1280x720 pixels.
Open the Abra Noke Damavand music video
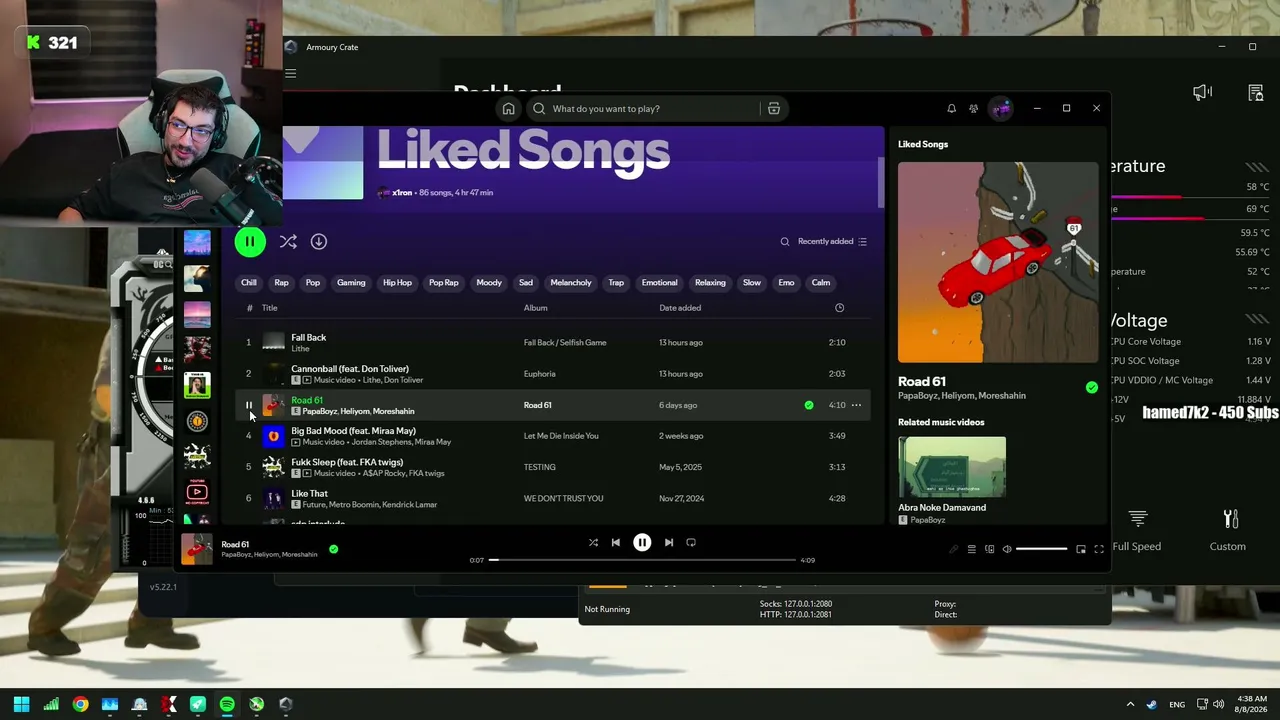[x=952, y=467]
